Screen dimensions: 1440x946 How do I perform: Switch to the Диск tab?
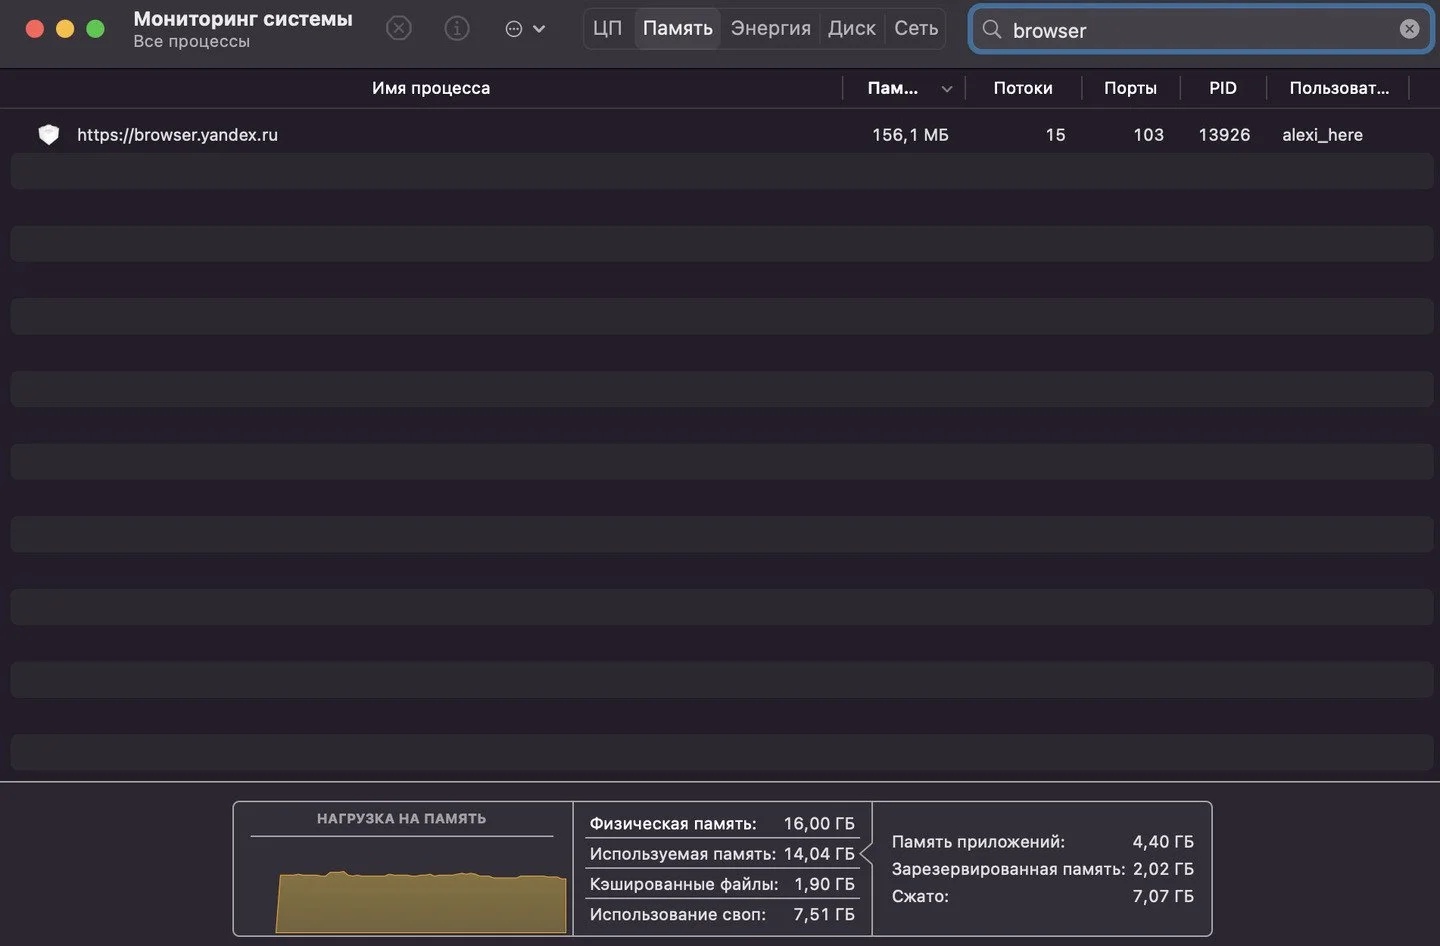click(x=852, y=29)
